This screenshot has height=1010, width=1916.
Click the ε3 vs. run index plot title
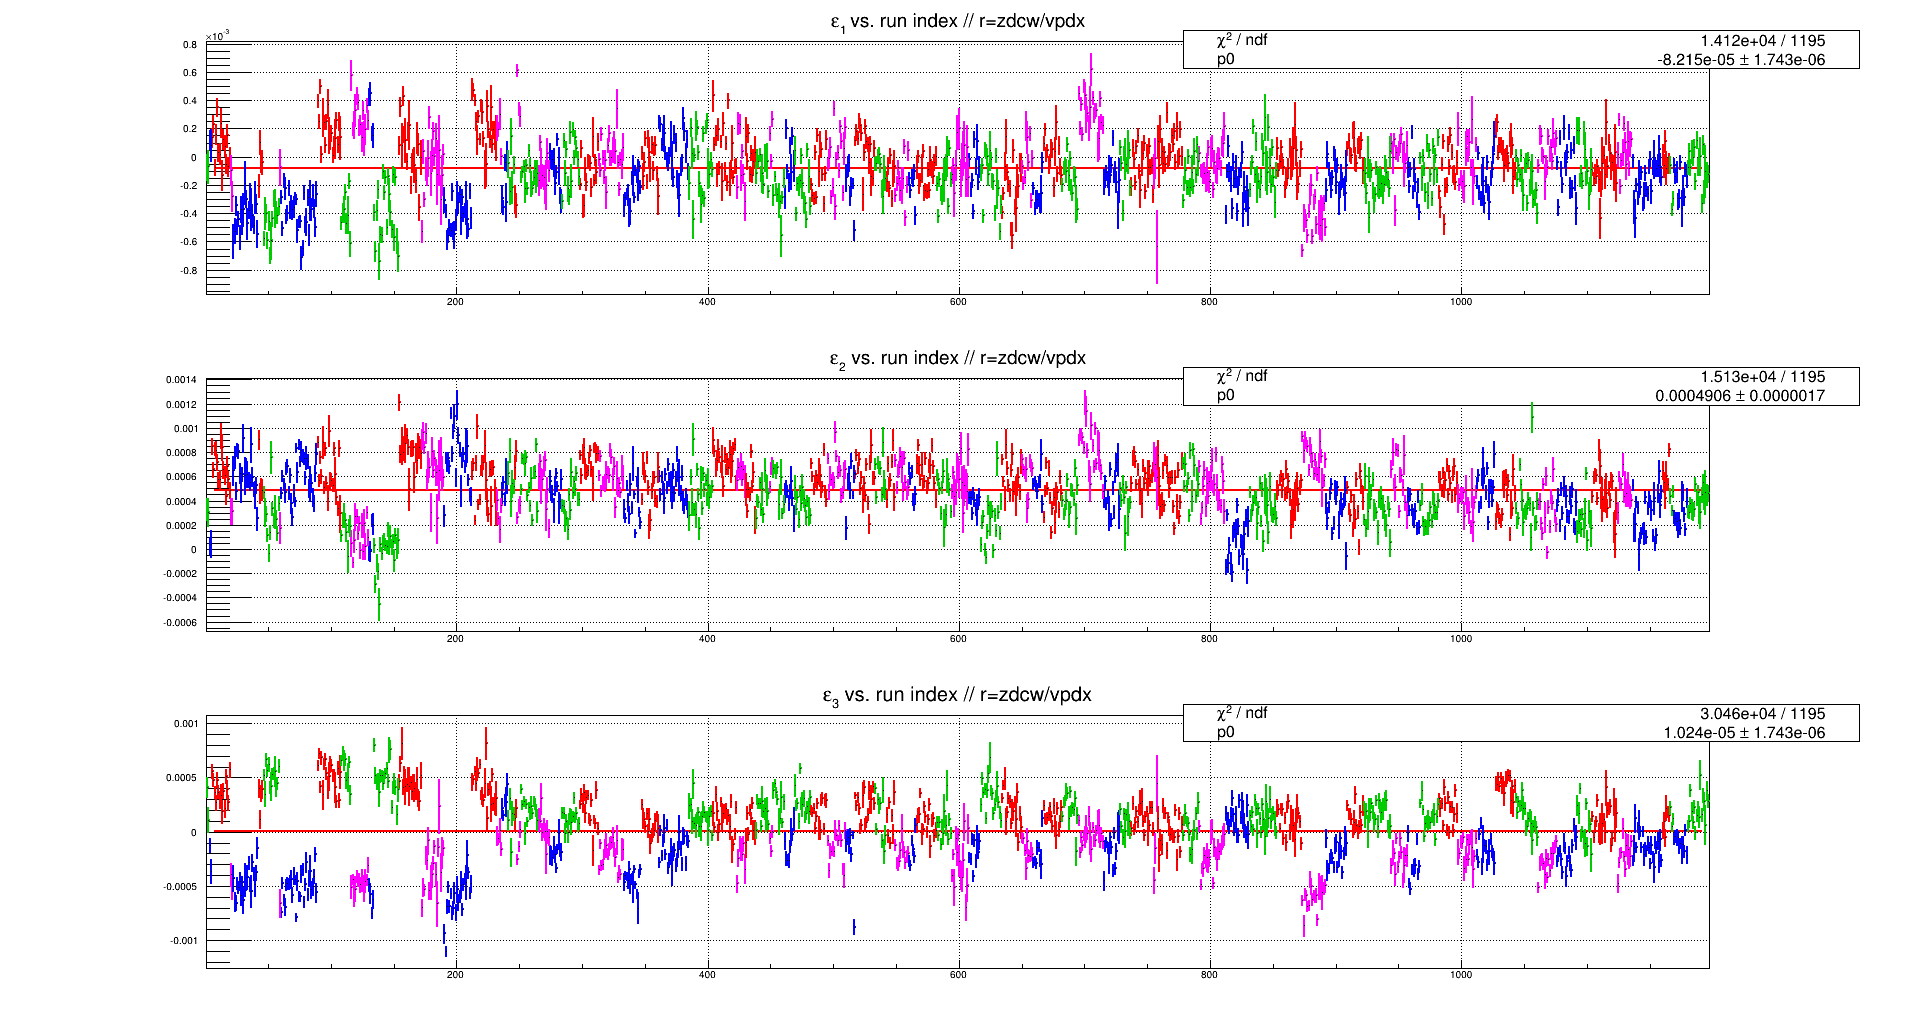(x=957, y=696)
